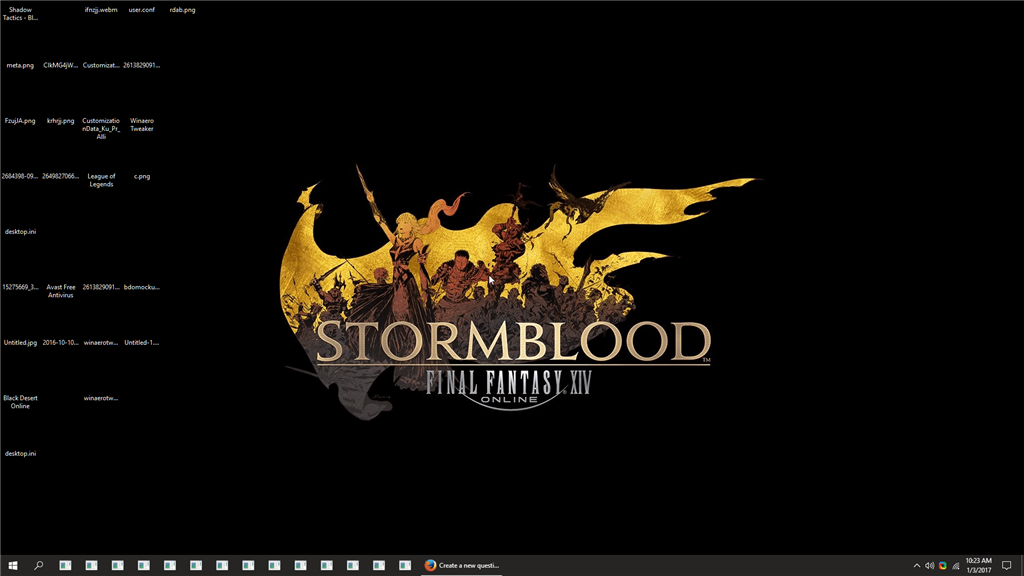The width and height of the screenshot is (1024, 576).
Task: Select the Untitled.jpg desktop file
Action: tap(20, 343)
